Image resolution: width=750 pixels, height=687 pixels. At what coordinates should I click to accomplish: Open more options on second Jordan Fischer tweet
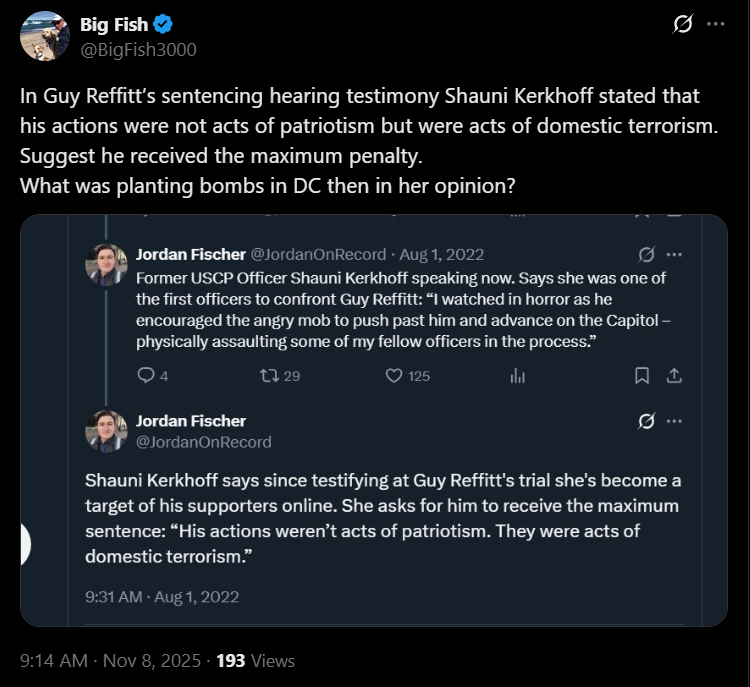tap(674, 421)
